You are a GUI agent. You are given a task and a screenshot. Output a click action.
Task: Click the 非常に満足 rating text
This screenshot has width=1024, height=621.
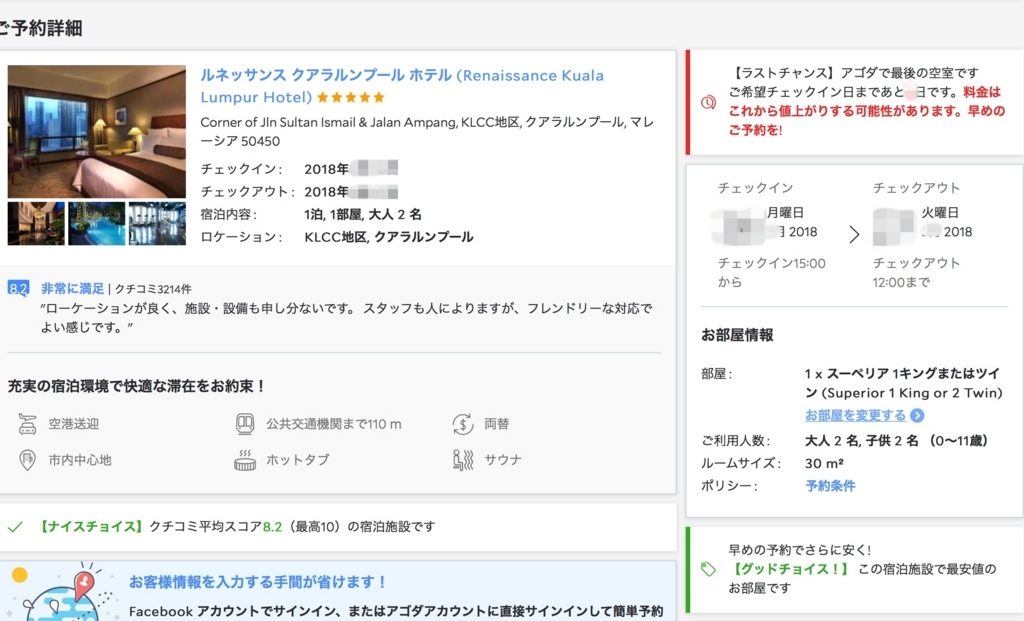pyautogui.click(x=72, y=288)
